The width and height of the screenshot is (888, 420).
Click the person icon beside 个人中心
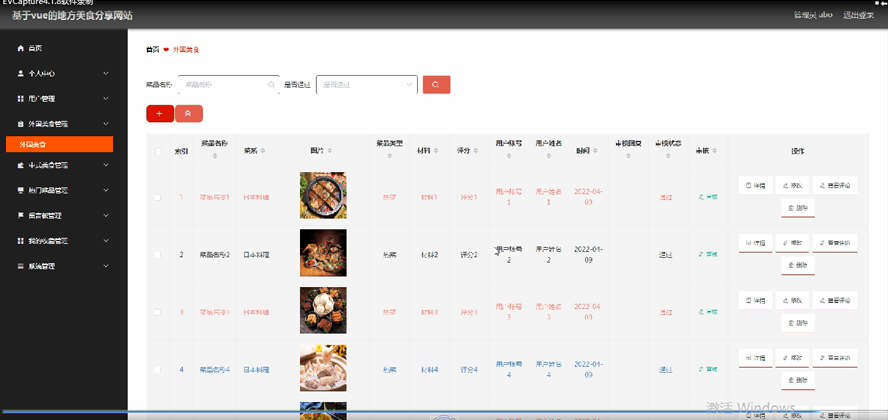[21, 74]
